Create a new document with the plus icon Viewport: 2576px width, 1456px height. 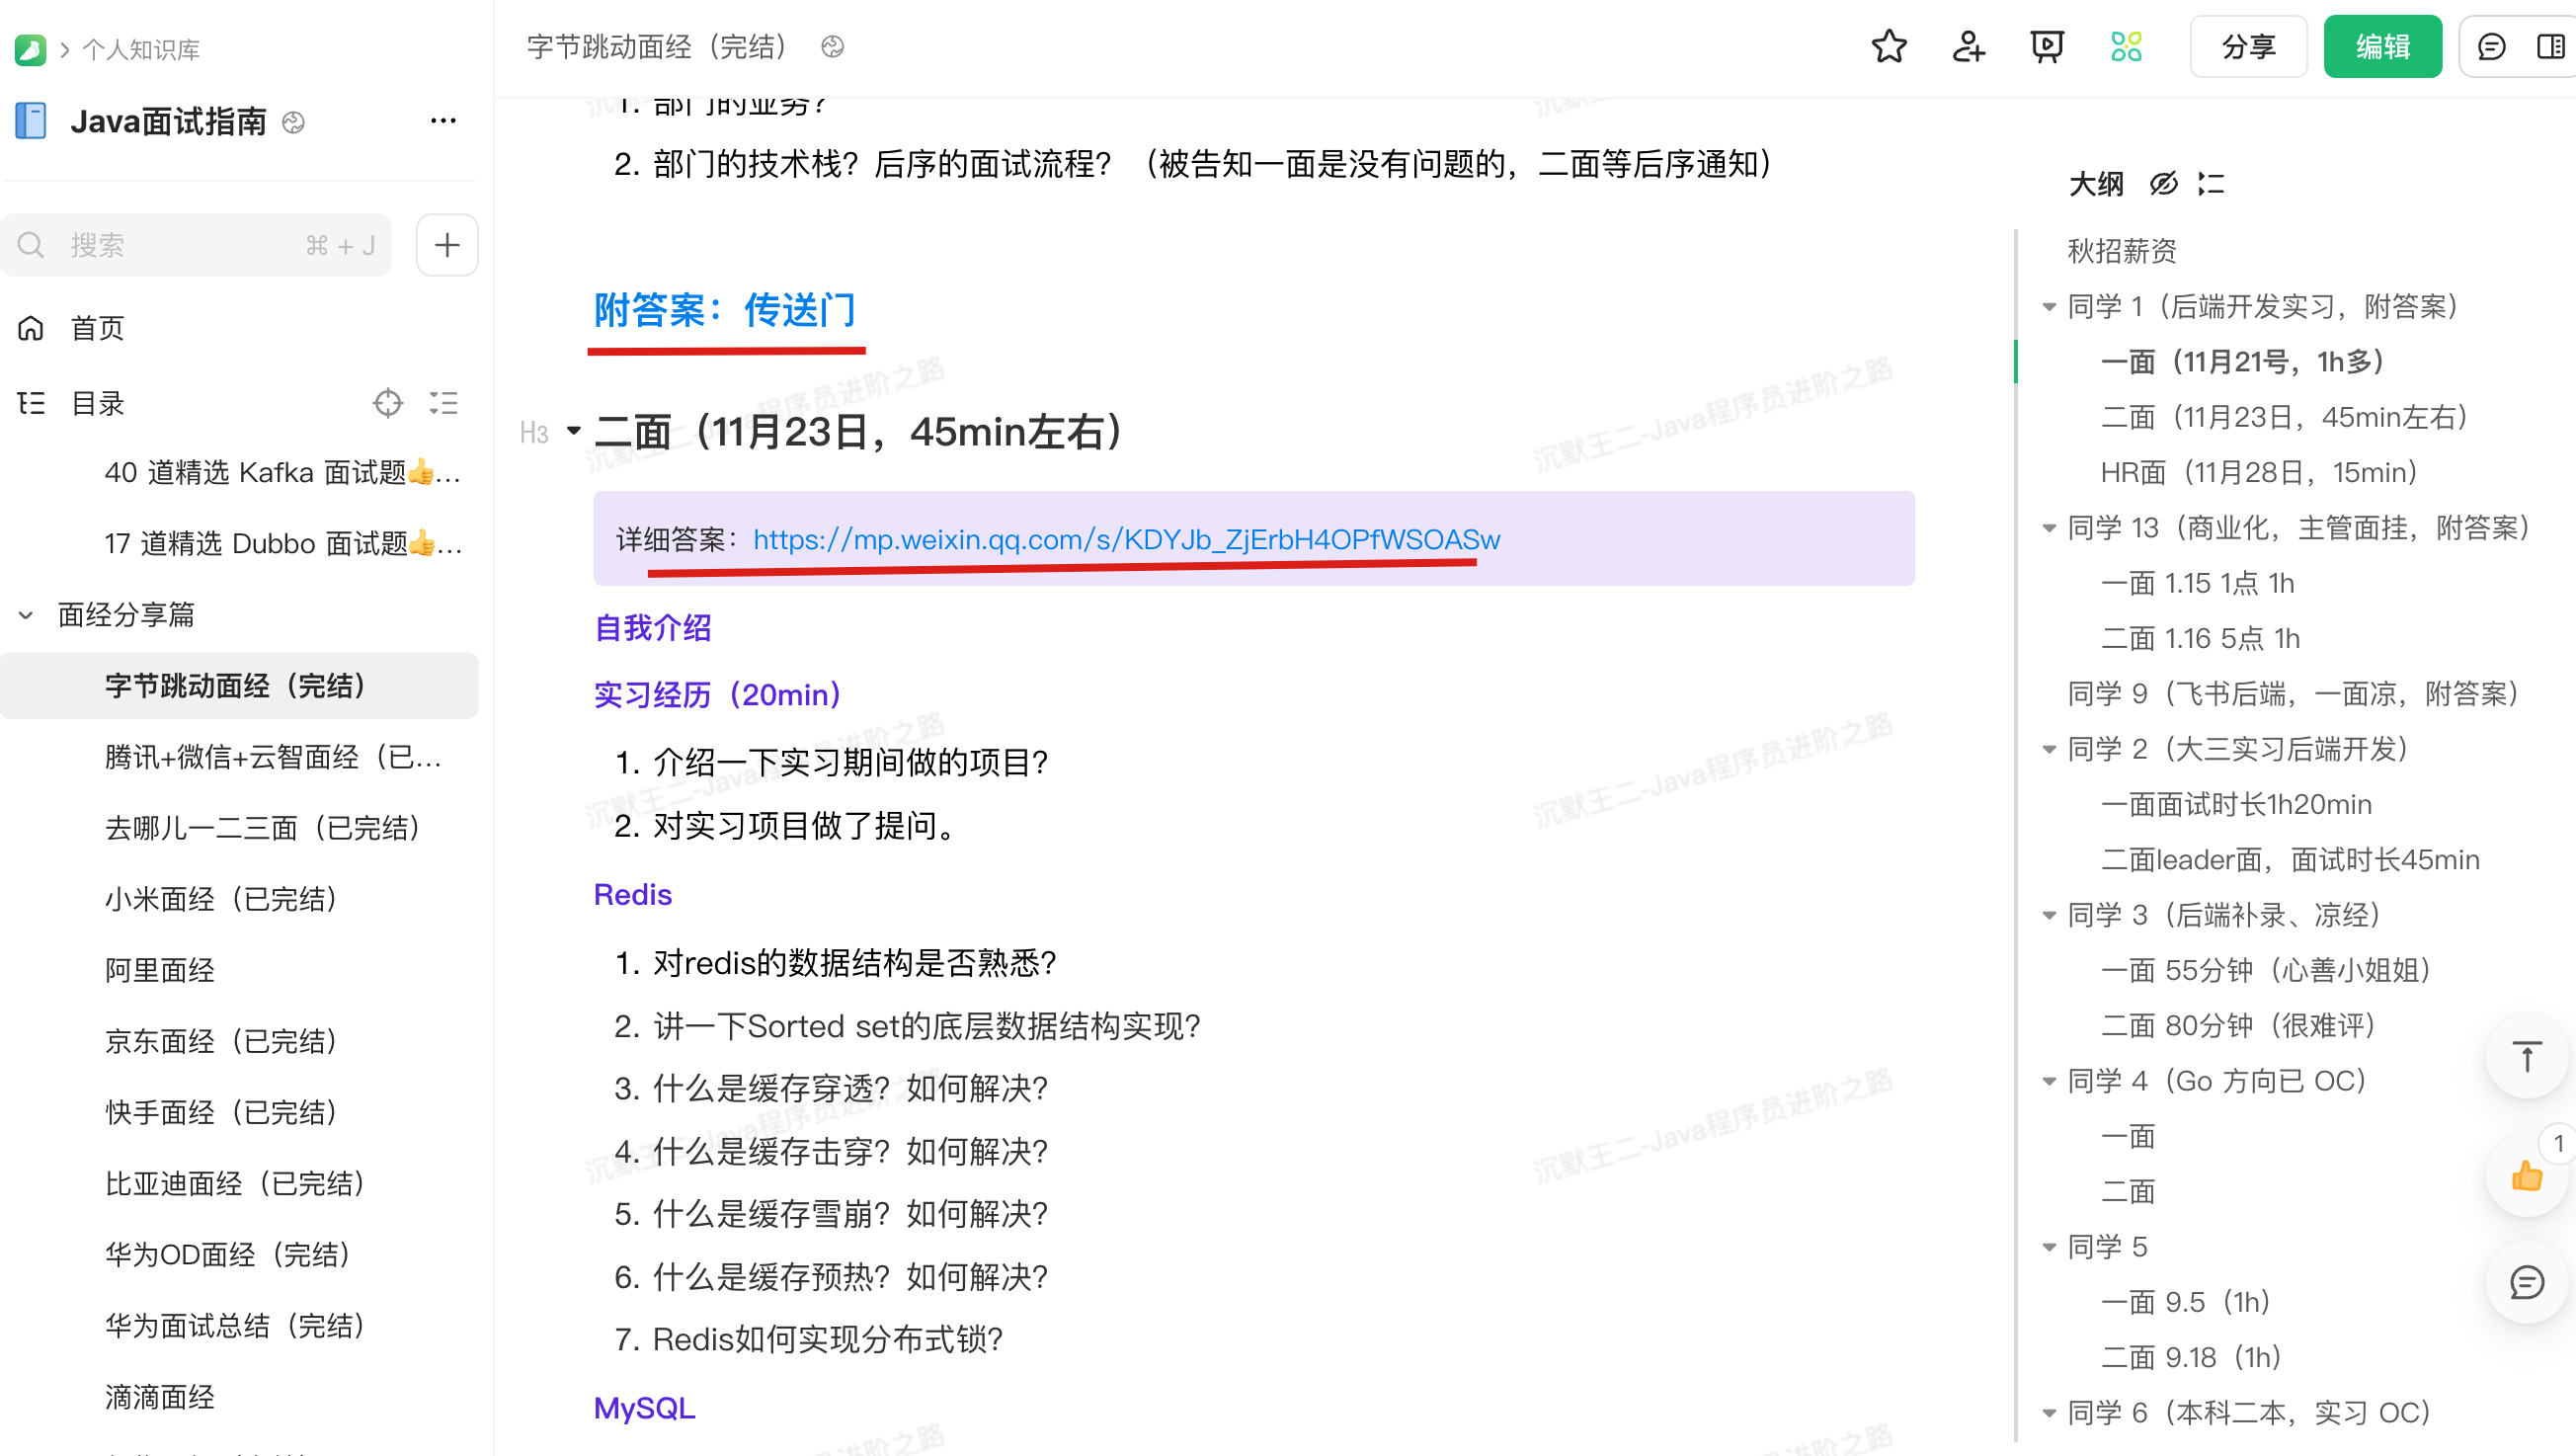click(x=446, y=244)
